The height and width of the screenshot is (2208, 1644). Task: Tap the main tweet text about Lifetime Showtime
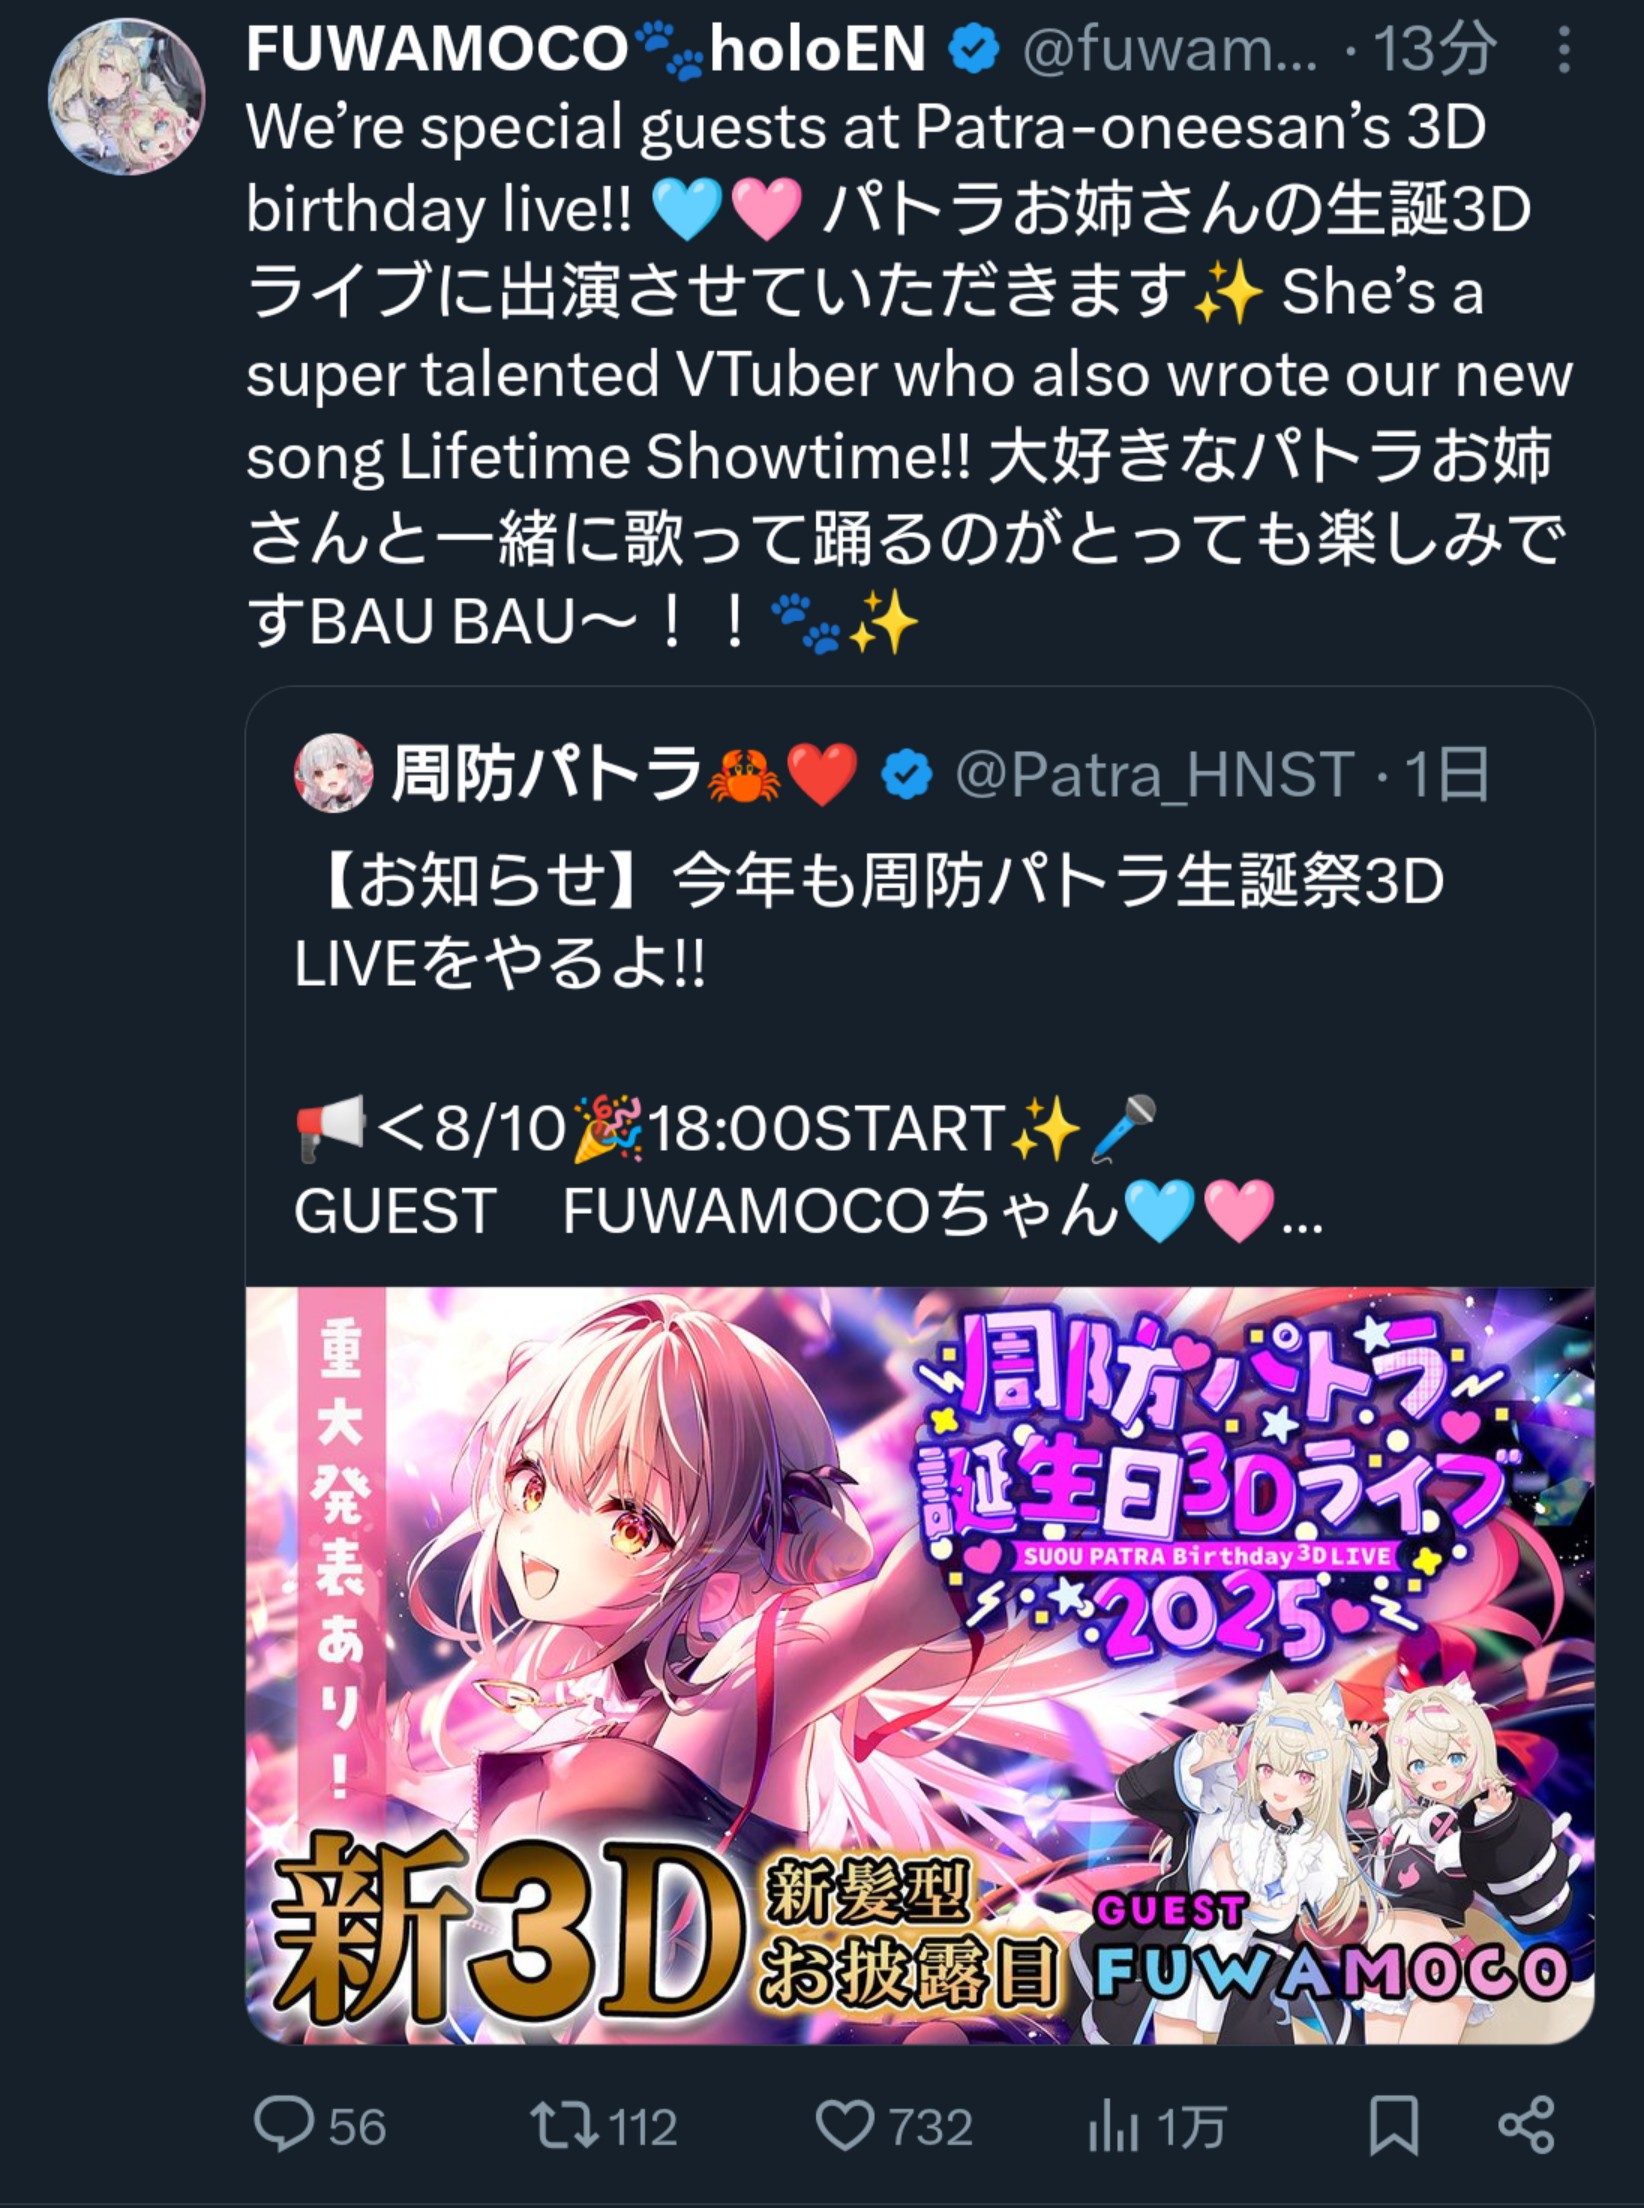908,375
